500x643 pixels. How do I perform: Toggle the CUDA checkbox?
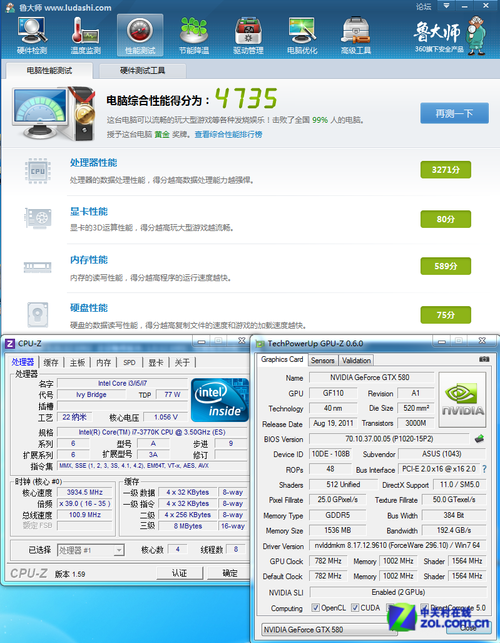pyautogui.click(x=355, y=607)
